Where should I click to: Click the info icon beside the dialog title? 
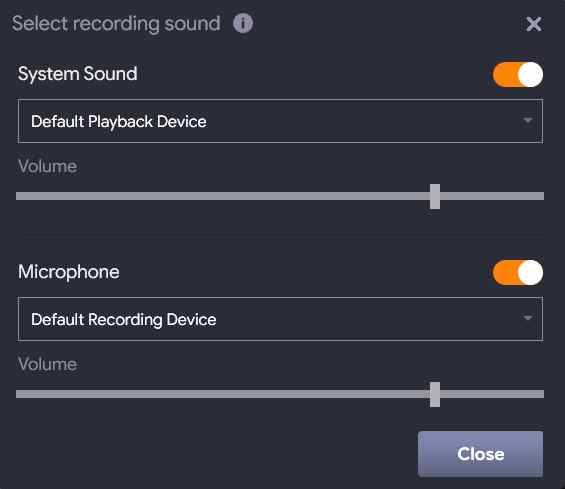243,23
